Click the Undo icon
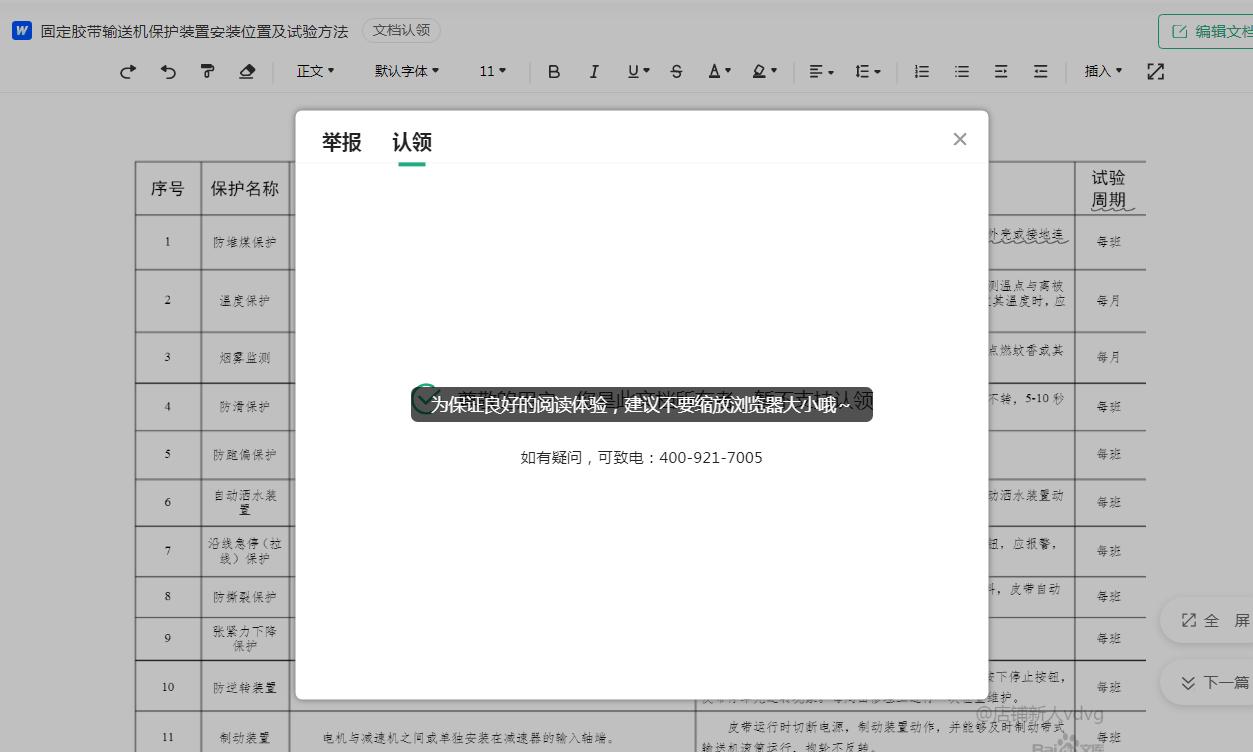 pos(168,71)
